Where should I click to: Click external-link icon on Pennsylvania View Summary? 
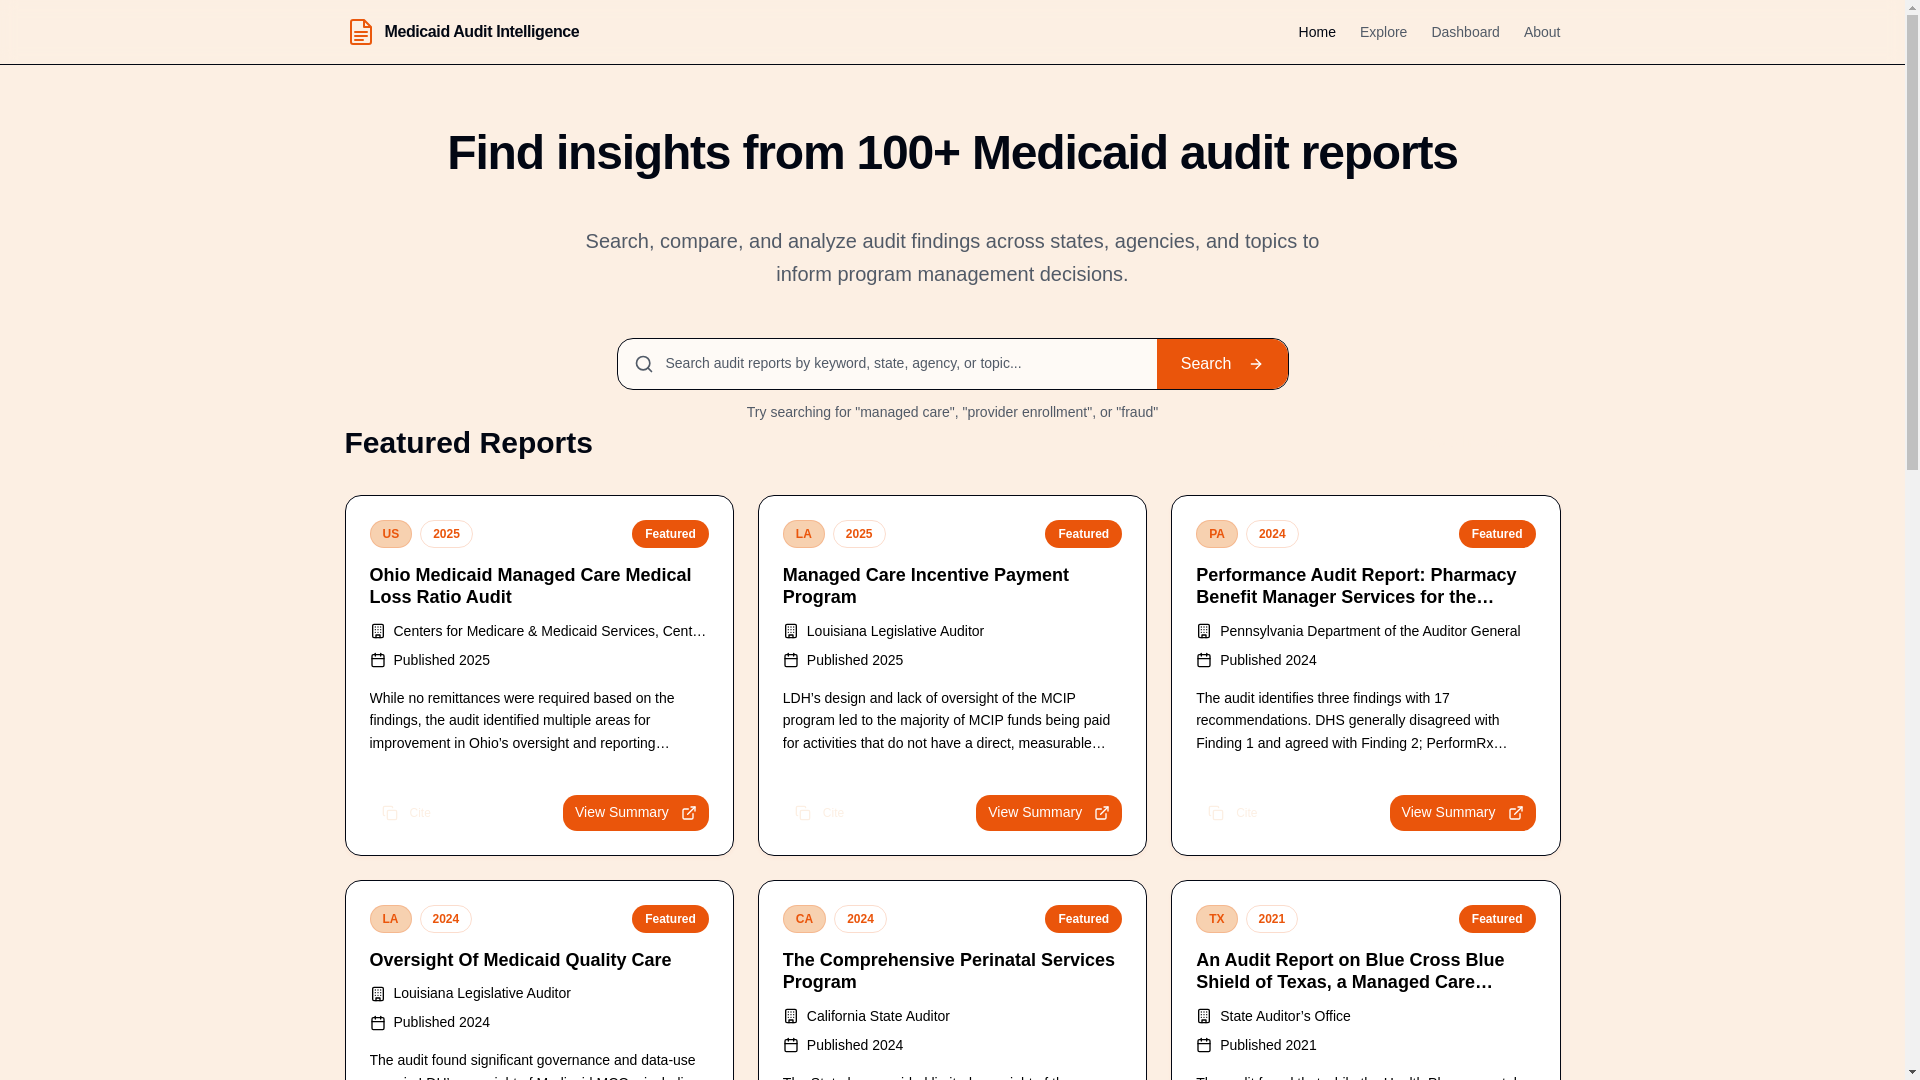pos(1516,813)
